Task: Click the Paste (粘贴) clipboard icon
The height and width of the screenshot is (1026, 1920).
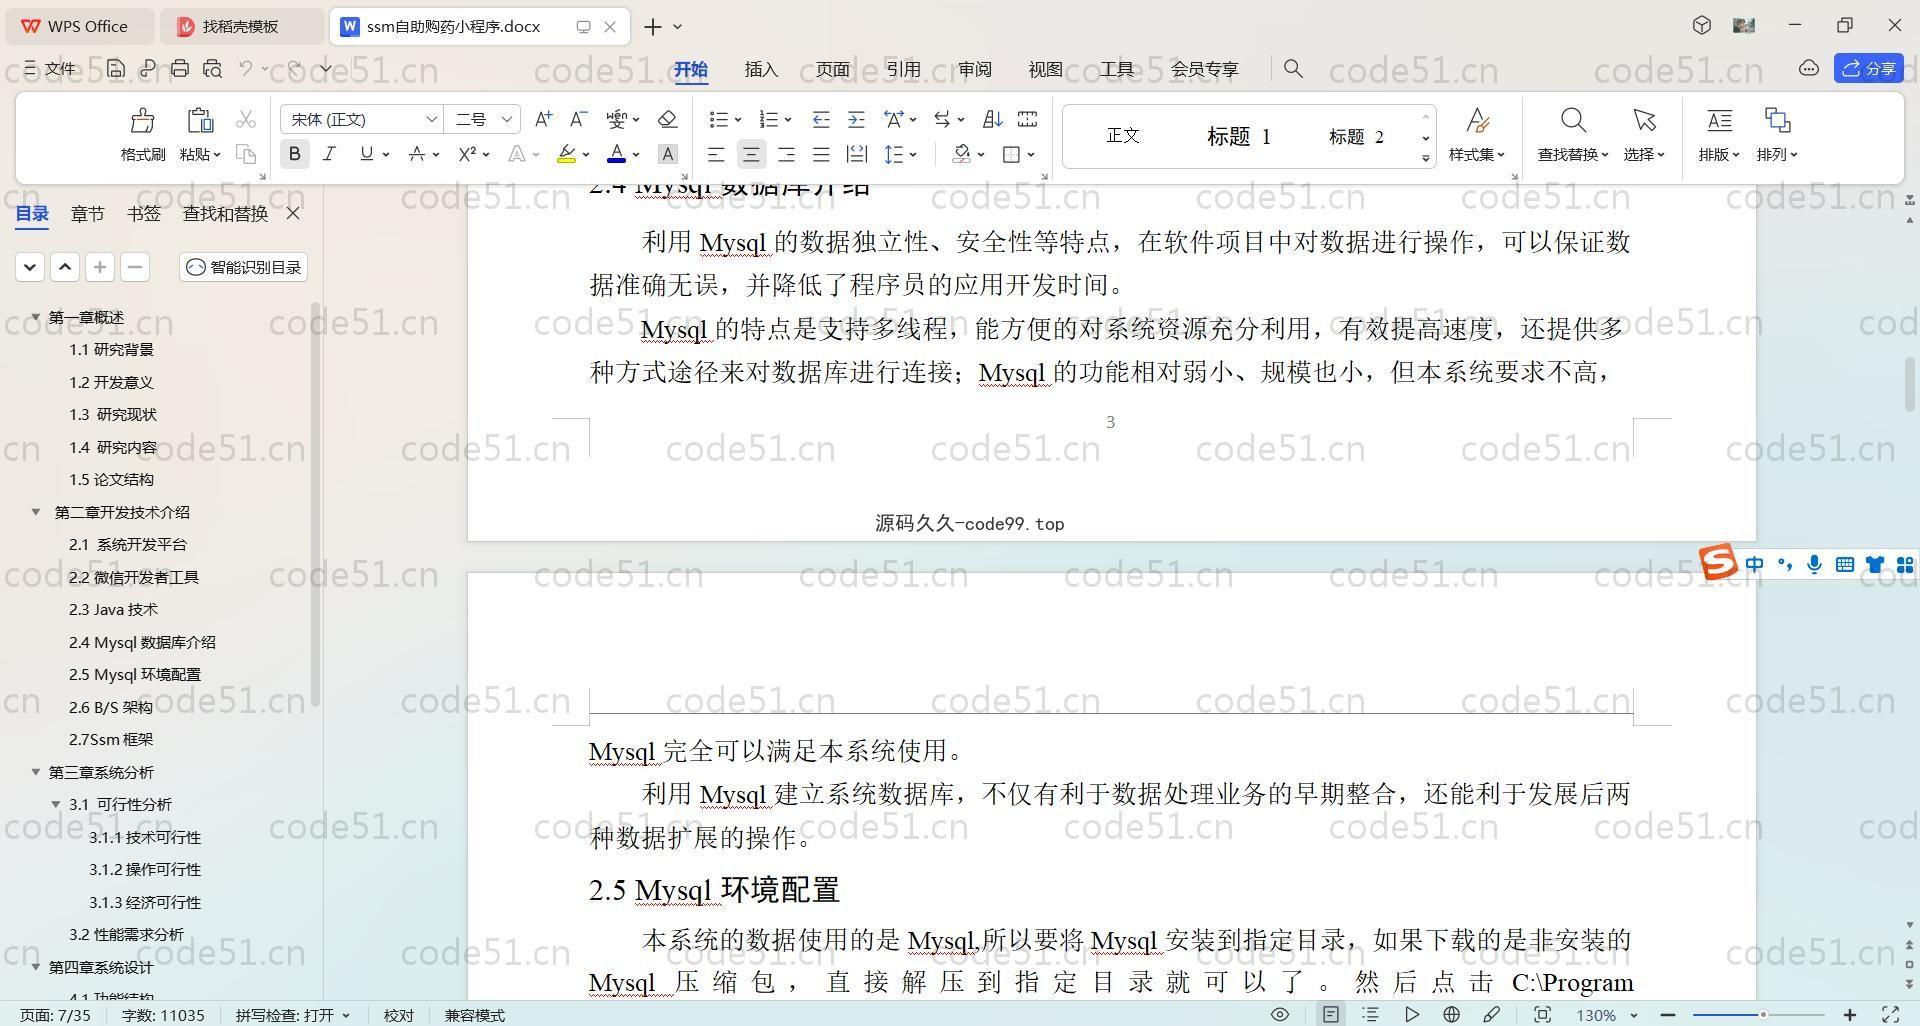Action: tap(200, 121)
